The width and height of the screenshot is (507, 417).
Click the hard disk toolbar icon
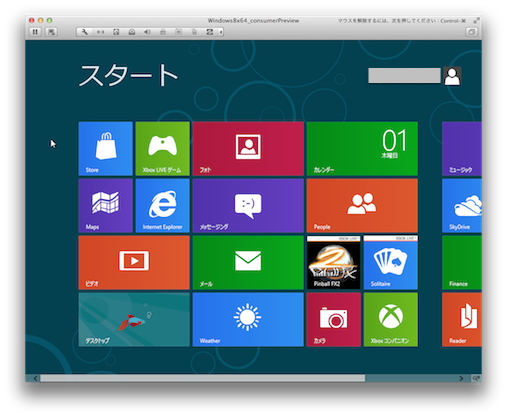[116, 32]
